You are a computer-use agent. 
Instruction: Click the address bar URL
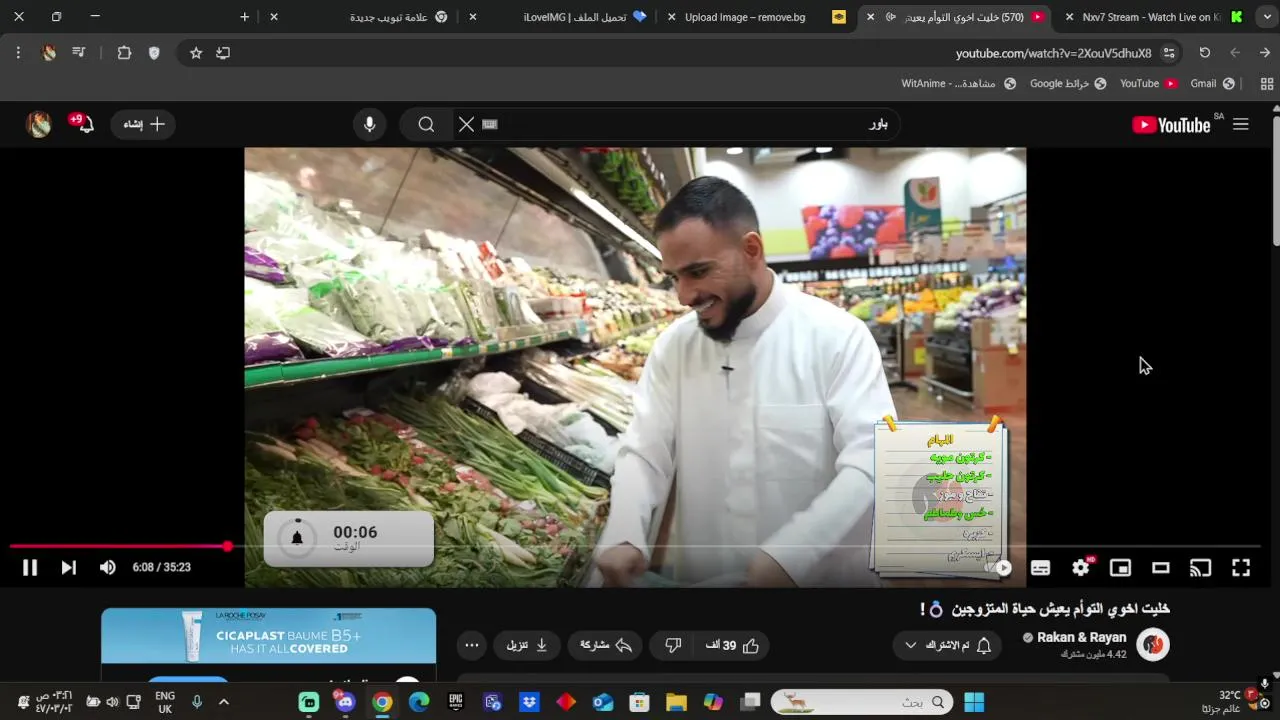[x=1053, y=53]
